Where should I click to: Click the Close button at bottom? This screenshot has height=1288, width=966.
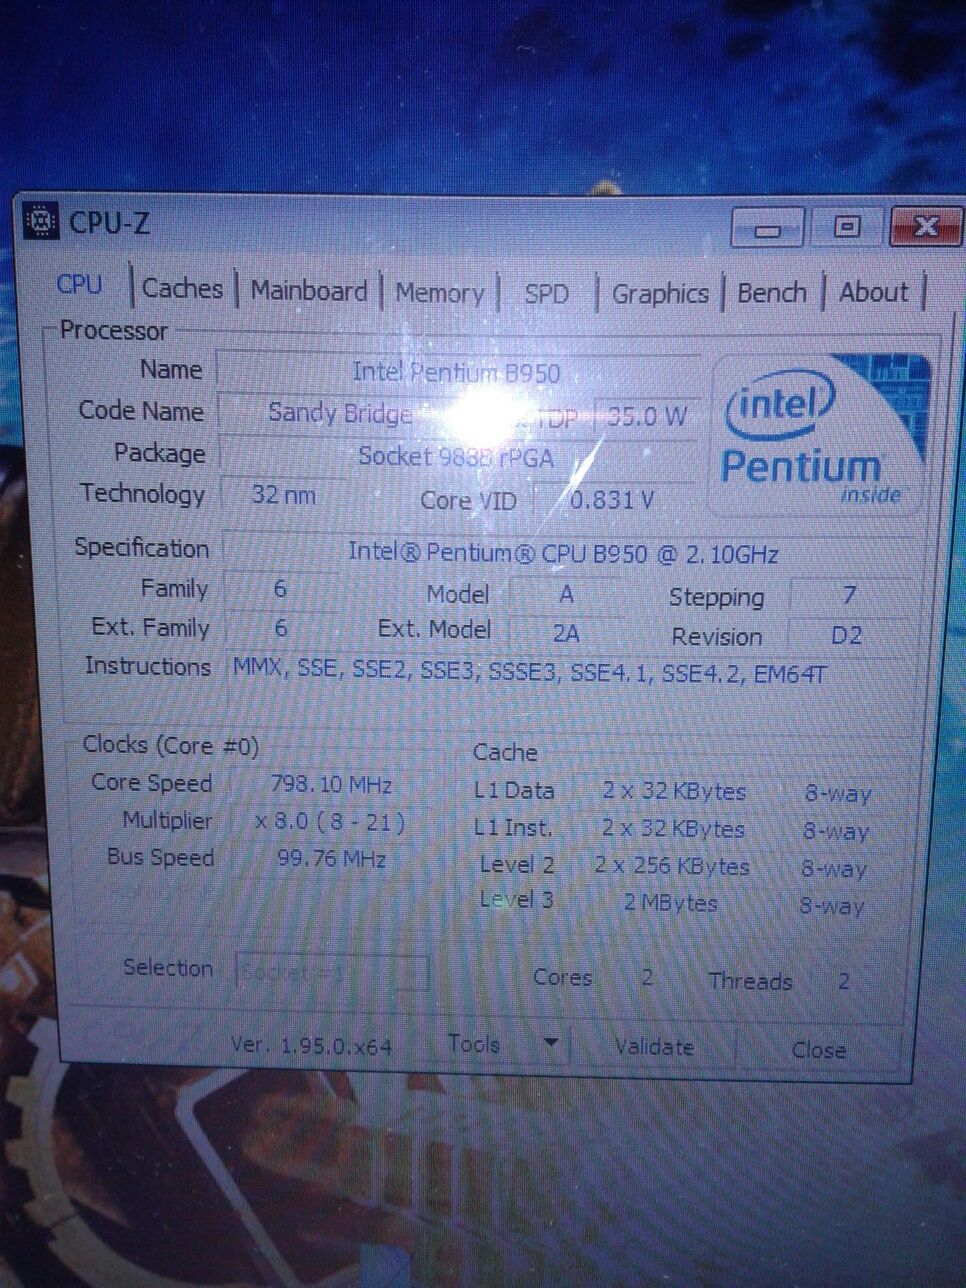tap(819, 1050)
